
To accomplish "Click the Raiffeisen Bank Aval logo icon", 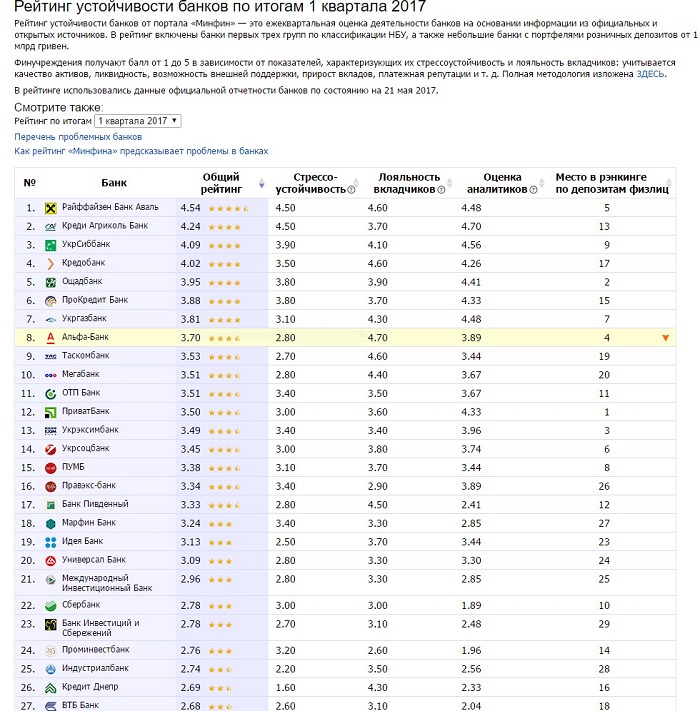I will pyautogui.click(x=50, y=208).
